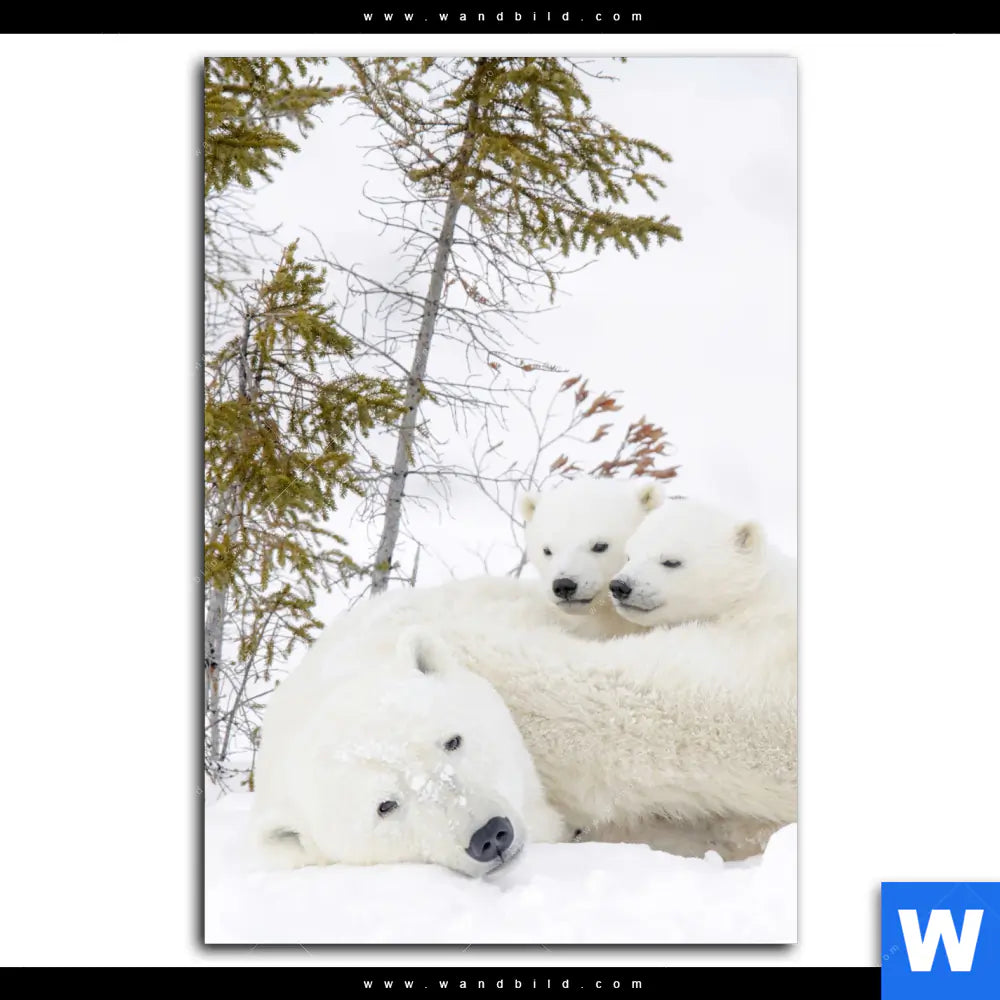The height and width of the screenshot is (1000, 1000).
Task: Click the mother polar bear's right eye
Action: coord(453,742)
